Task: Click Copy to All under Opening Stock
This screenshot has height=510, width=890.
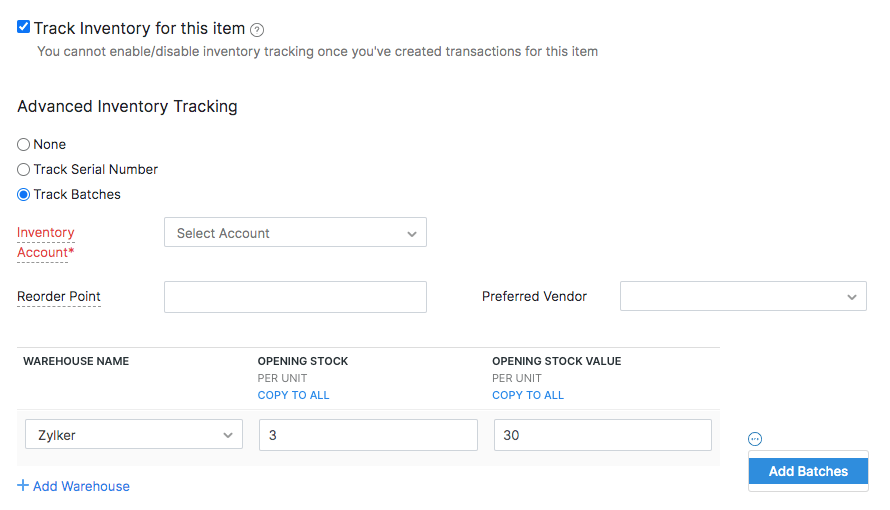Action: click(x=293, y=395)
